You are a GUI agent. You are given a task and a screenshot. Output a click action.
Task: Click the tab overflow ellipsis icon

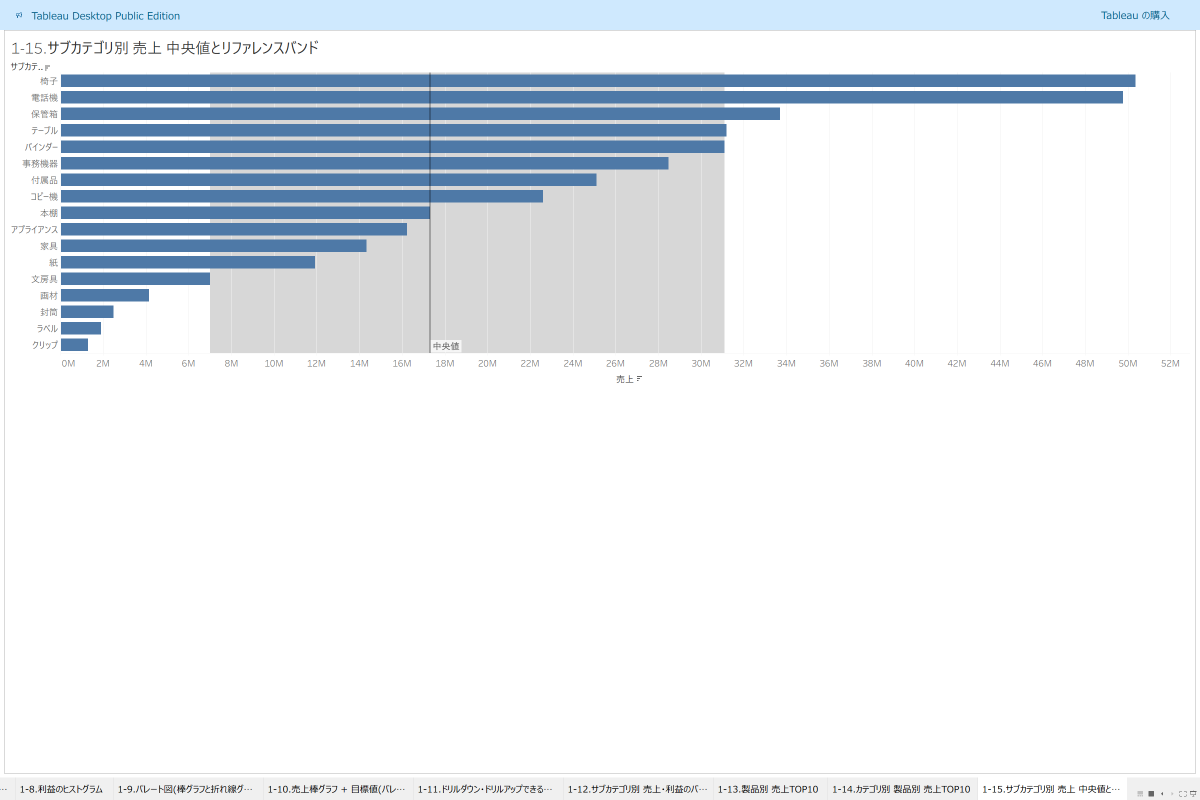pyautogui.click(x=4, y=789)
